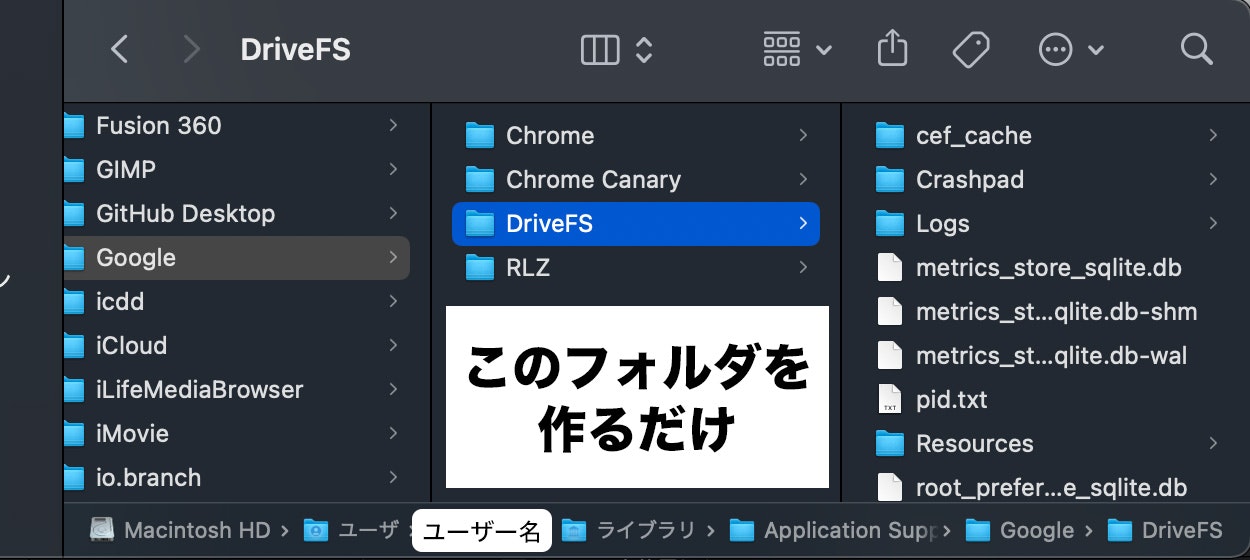This screenshot has height=560, width=1250.
Task: Select the Google folder row
Action: click(236, 257)
